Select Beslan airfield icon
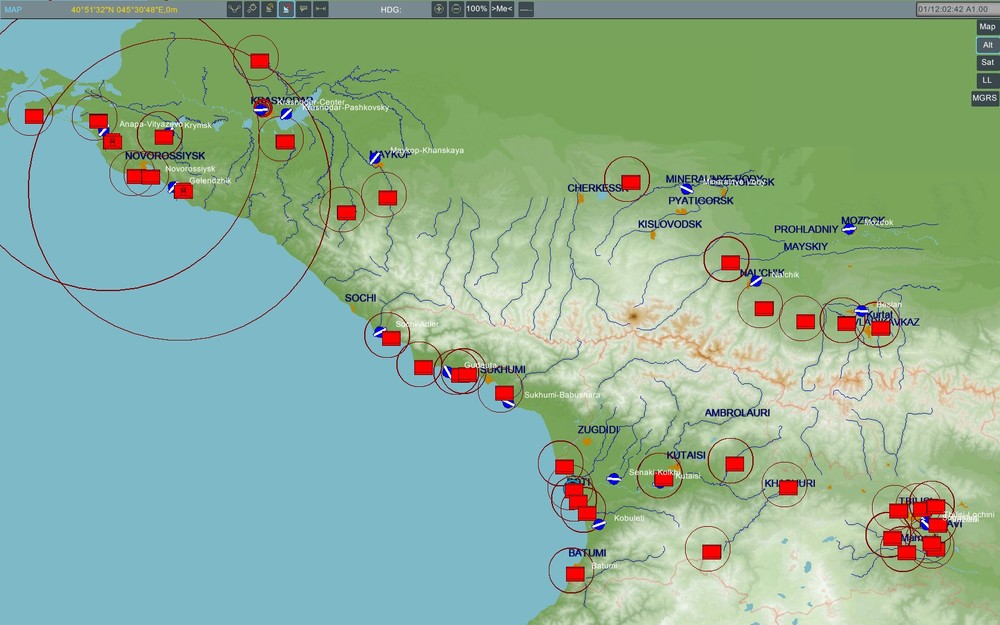 [x=862, y=311]
